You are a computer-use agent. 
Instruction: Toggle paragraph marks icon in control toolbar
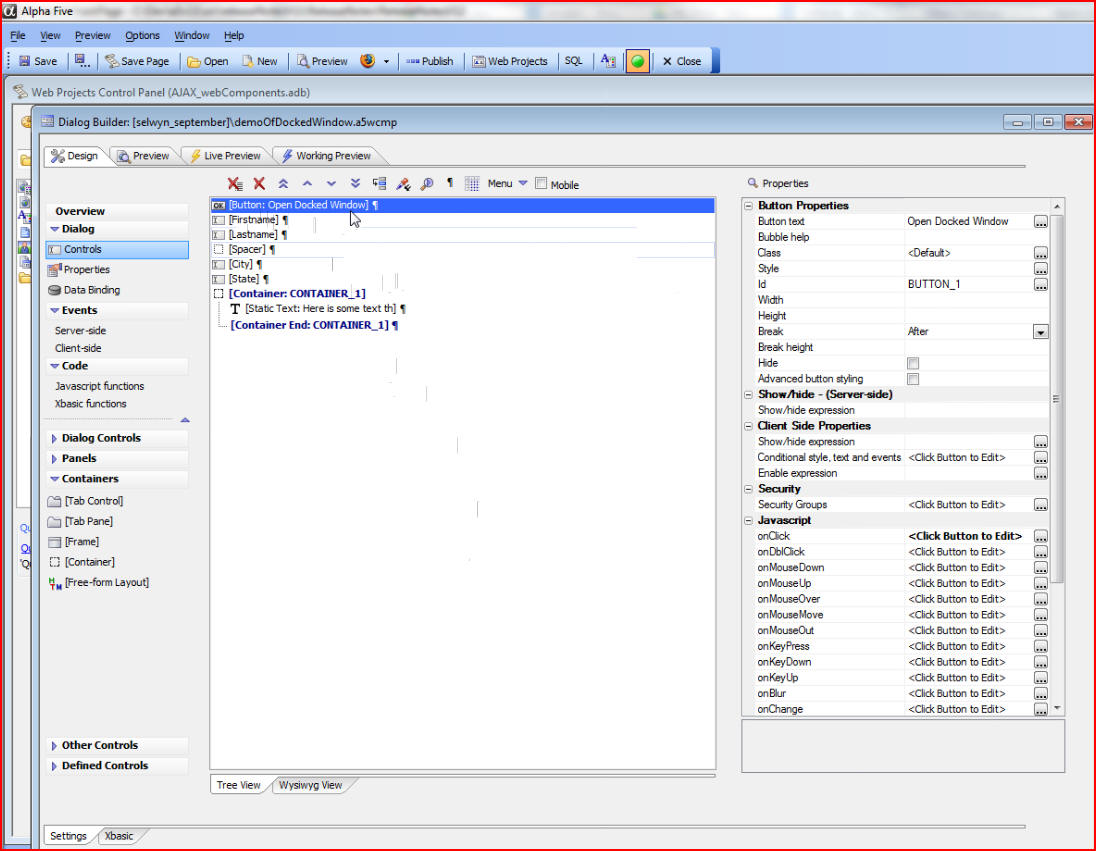[x=450, y=183]
